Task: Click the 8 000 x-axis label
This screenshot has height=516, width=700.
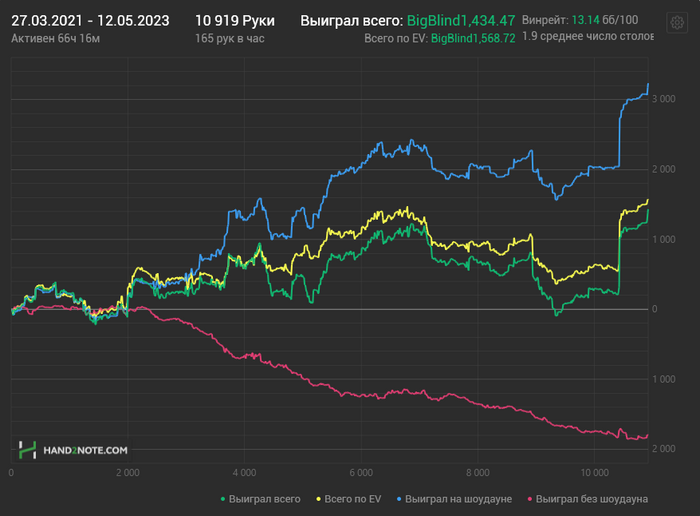Action: coord(478,473)
